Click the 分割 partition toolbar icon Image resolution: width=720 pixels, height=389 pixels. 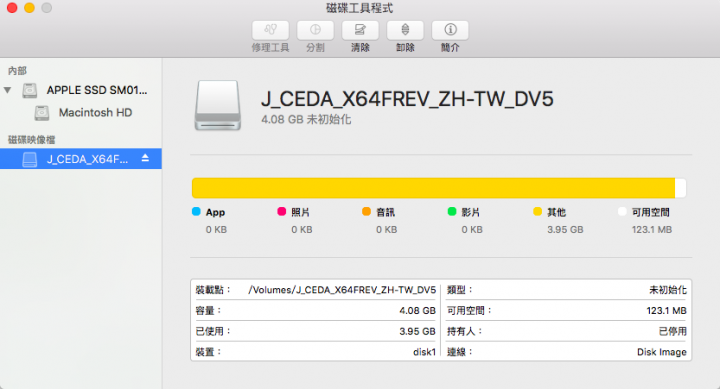pyautogui.click(x=315, y=30)
